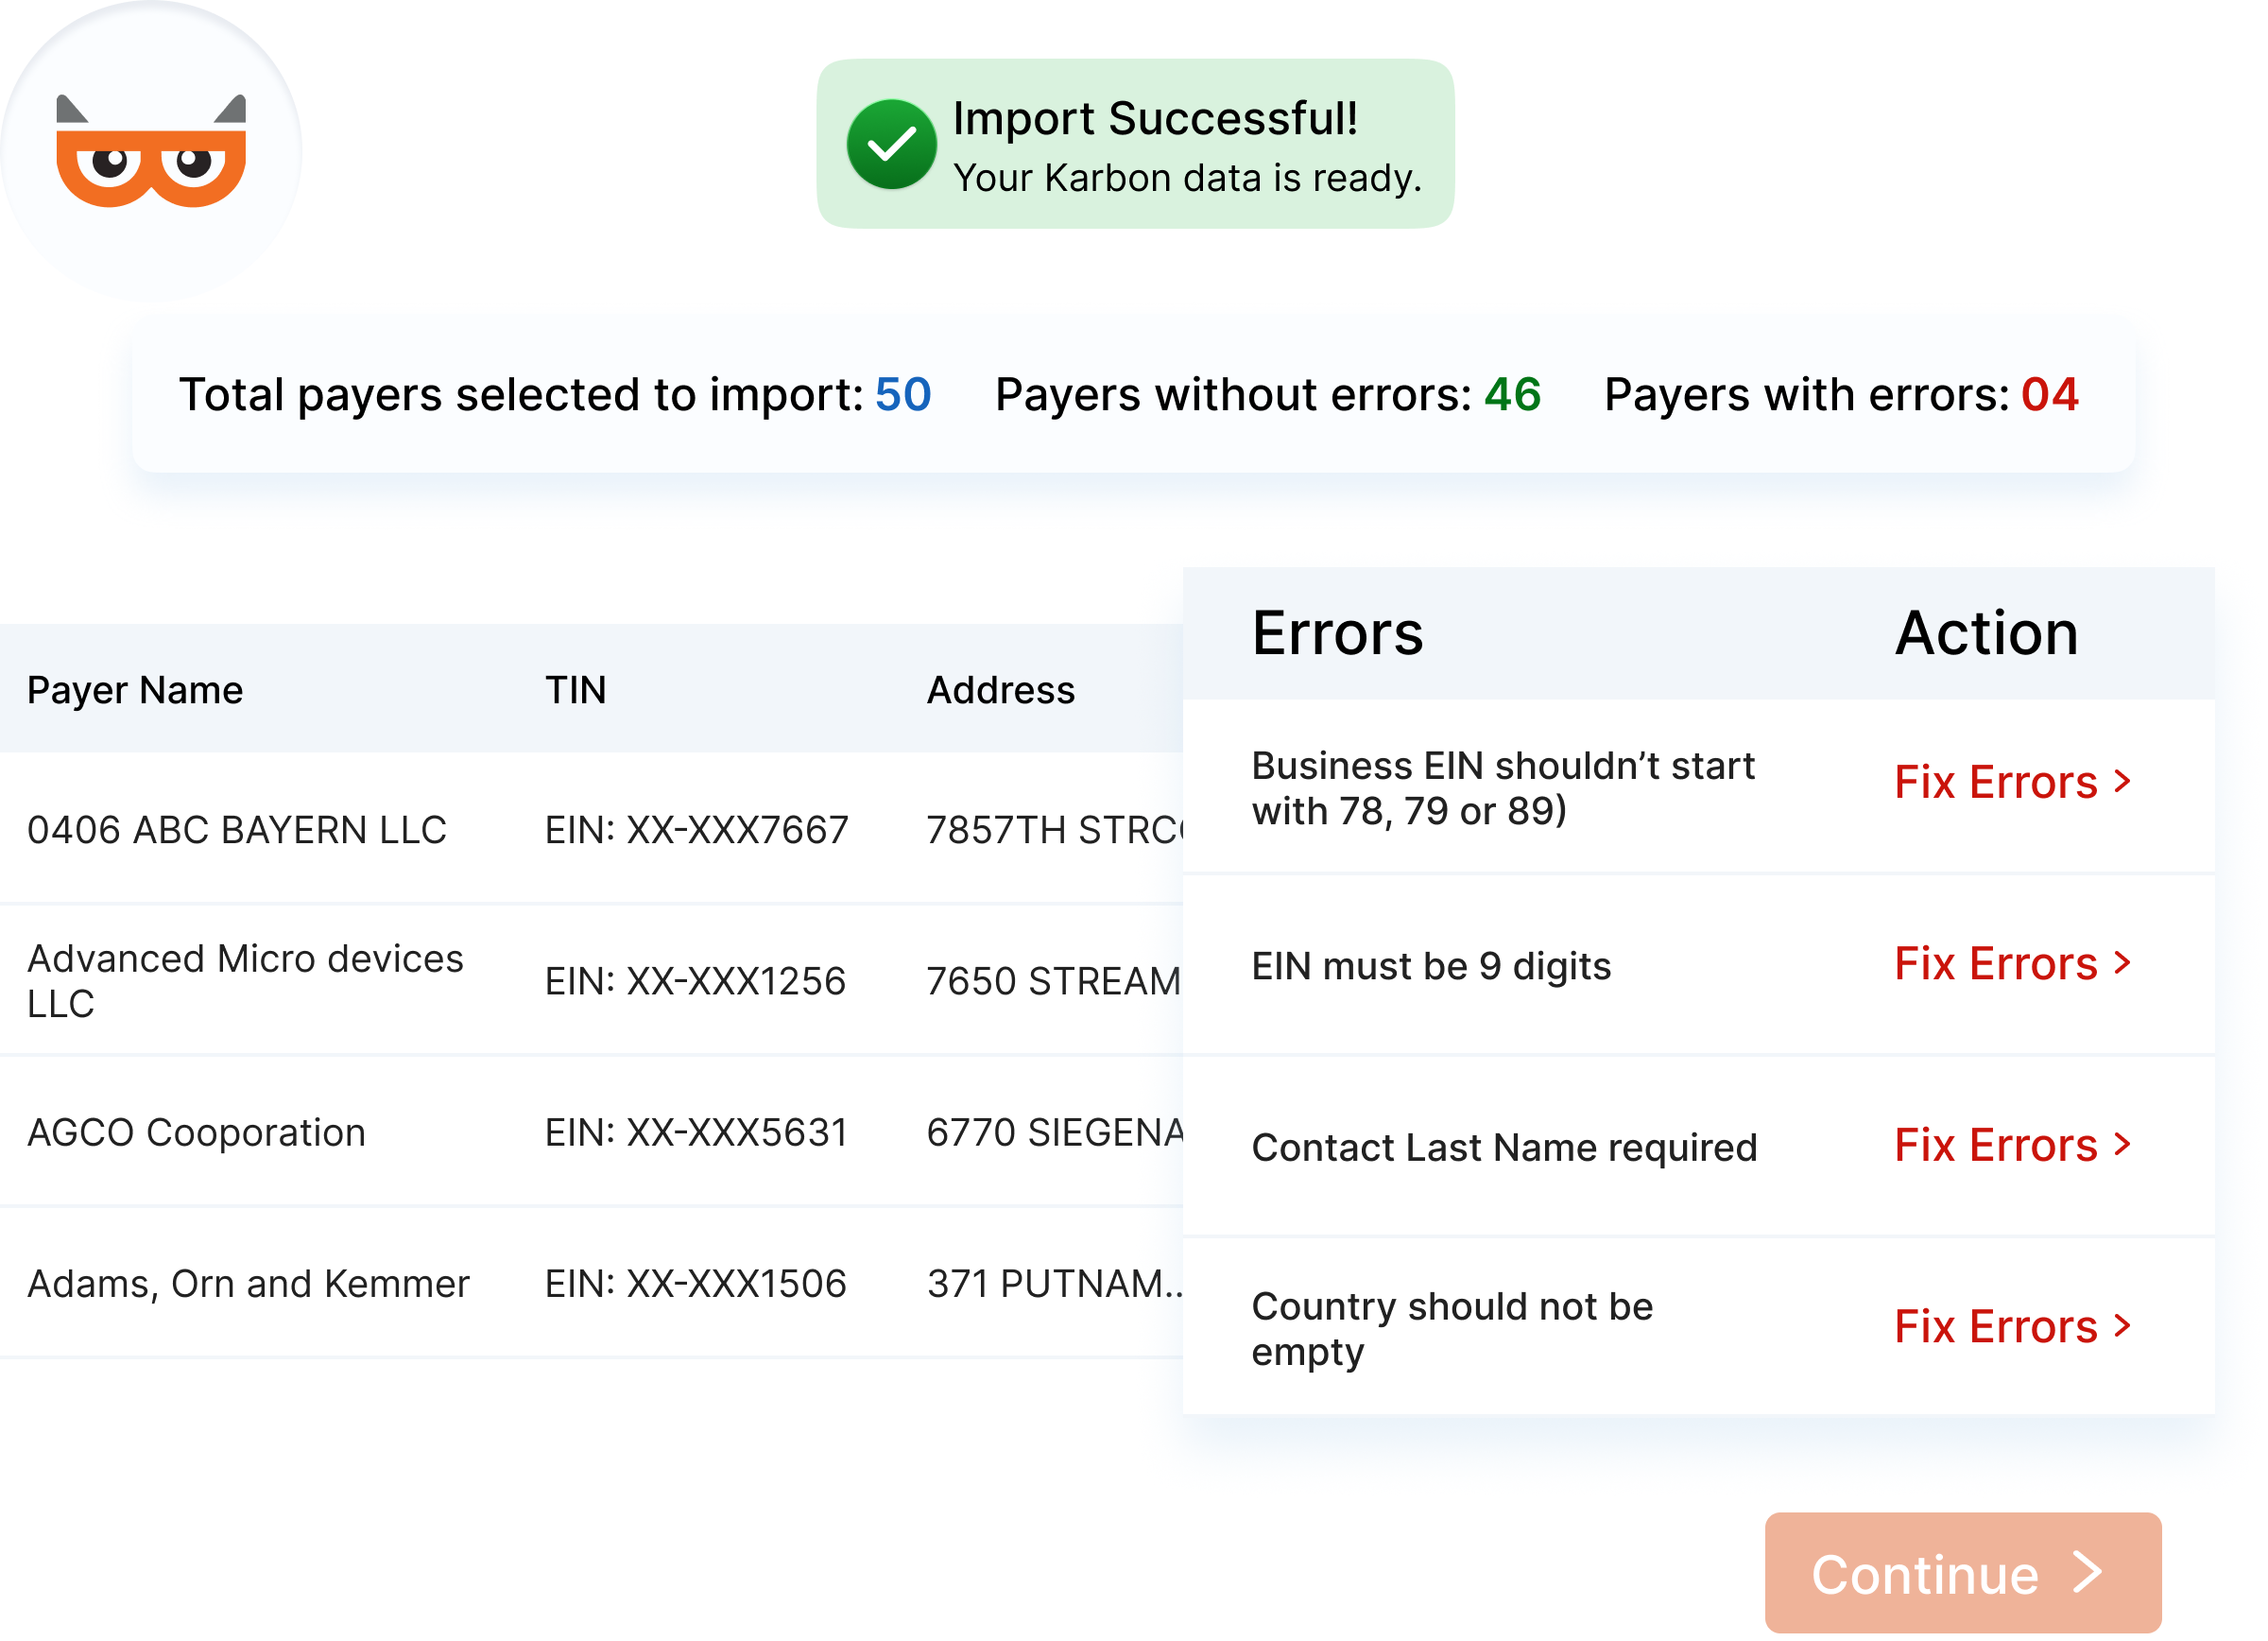The width and height of the screenshot is (2268, 1641).
Task: Fix errors for EIN must be 9 digits
Action: (x=2012, y=963)
